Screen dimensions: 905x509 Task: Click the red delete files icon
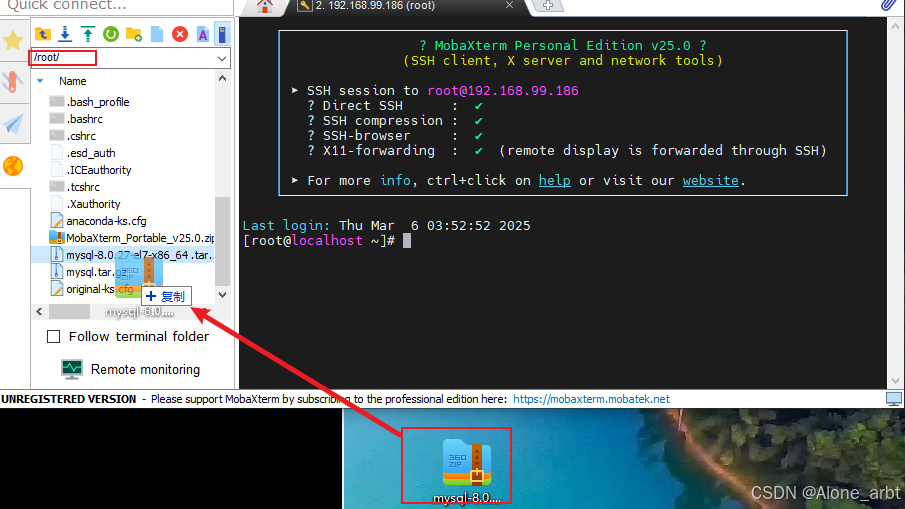[x=180, y=34]
